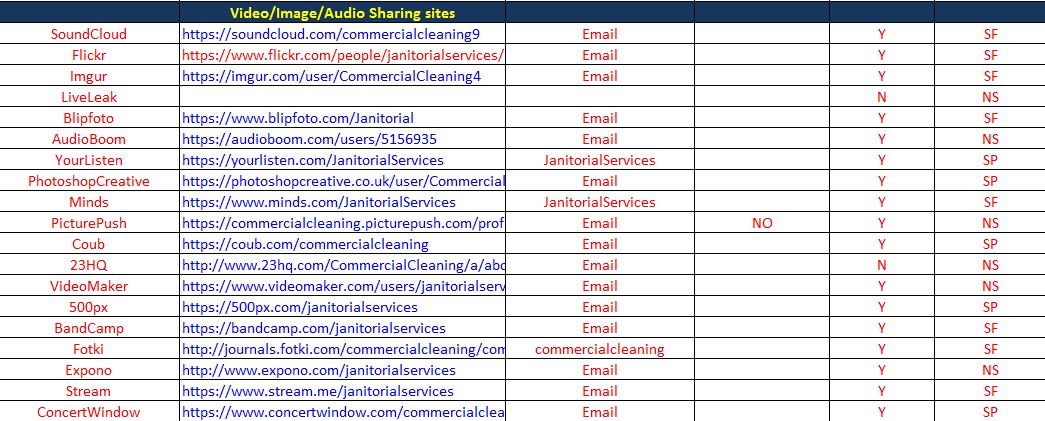Open the audioboom.com/users/5156935 link
The image size is (1045, 421).
point(309,139)
